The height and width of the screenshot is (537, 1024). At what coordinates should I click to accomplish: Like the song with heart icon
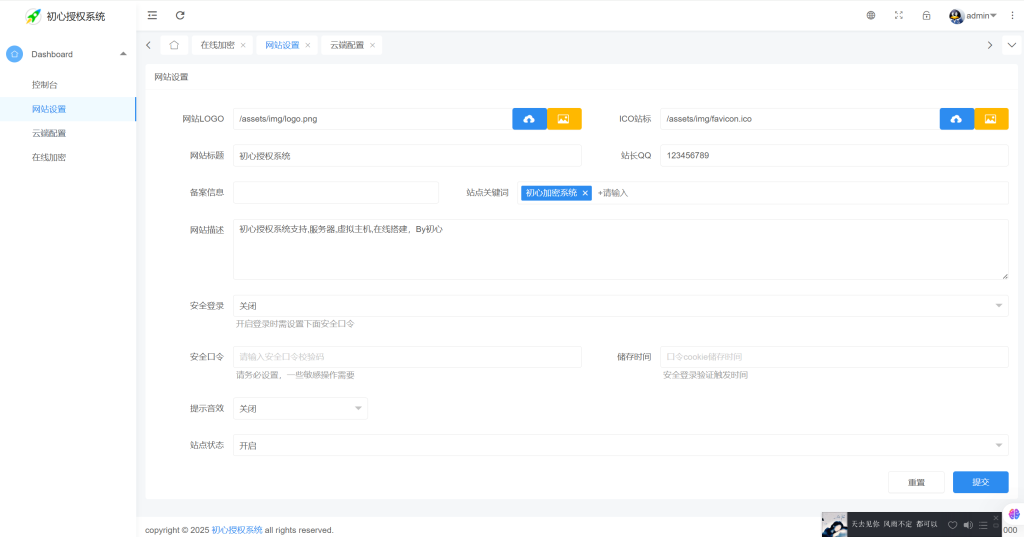(x=952, y=525)
